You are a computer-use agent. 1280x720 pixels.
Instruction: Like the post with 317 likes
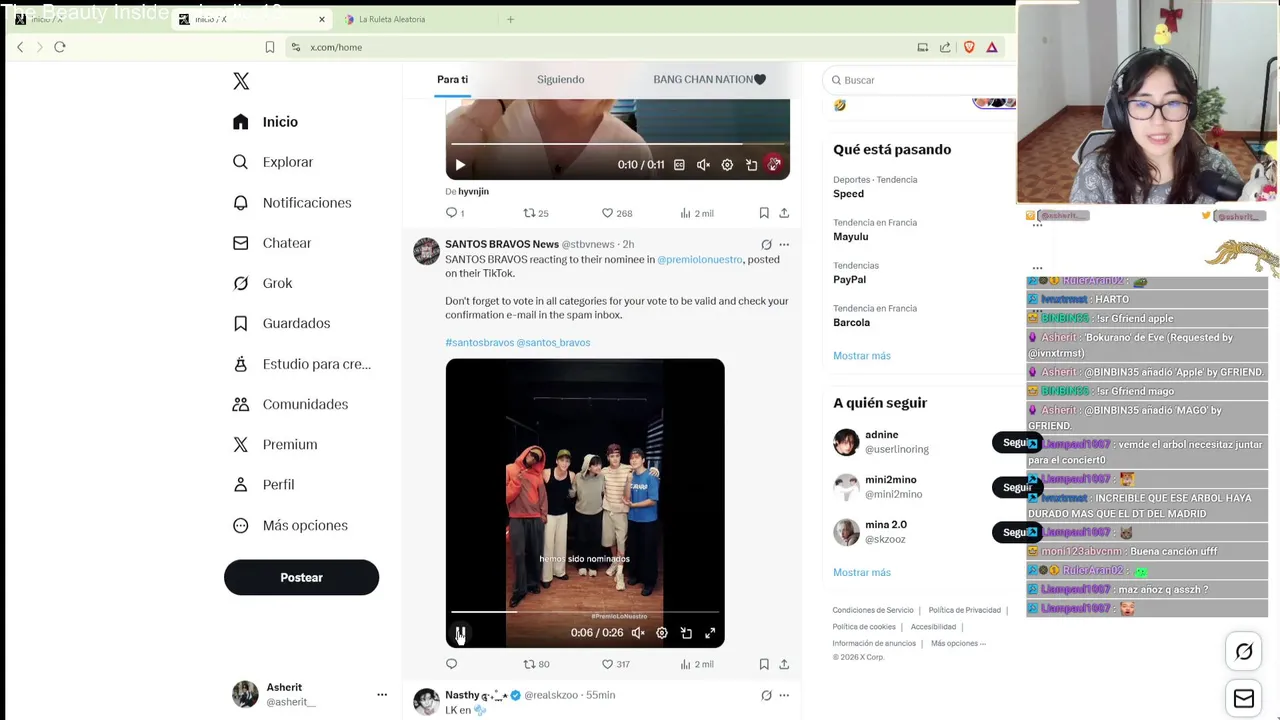pyautogui.click(x=615, y=664)
